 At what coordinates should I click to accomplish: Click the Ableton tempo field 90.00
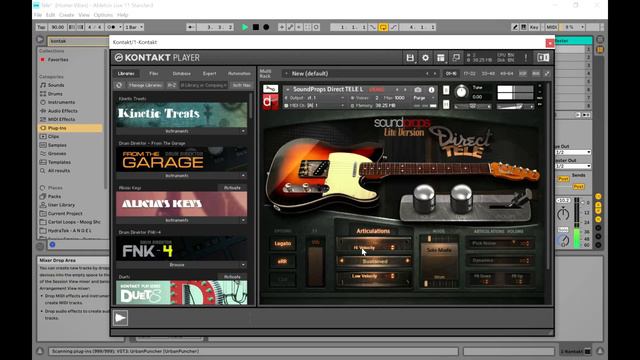pyautogui.click(x=58, y=27)
